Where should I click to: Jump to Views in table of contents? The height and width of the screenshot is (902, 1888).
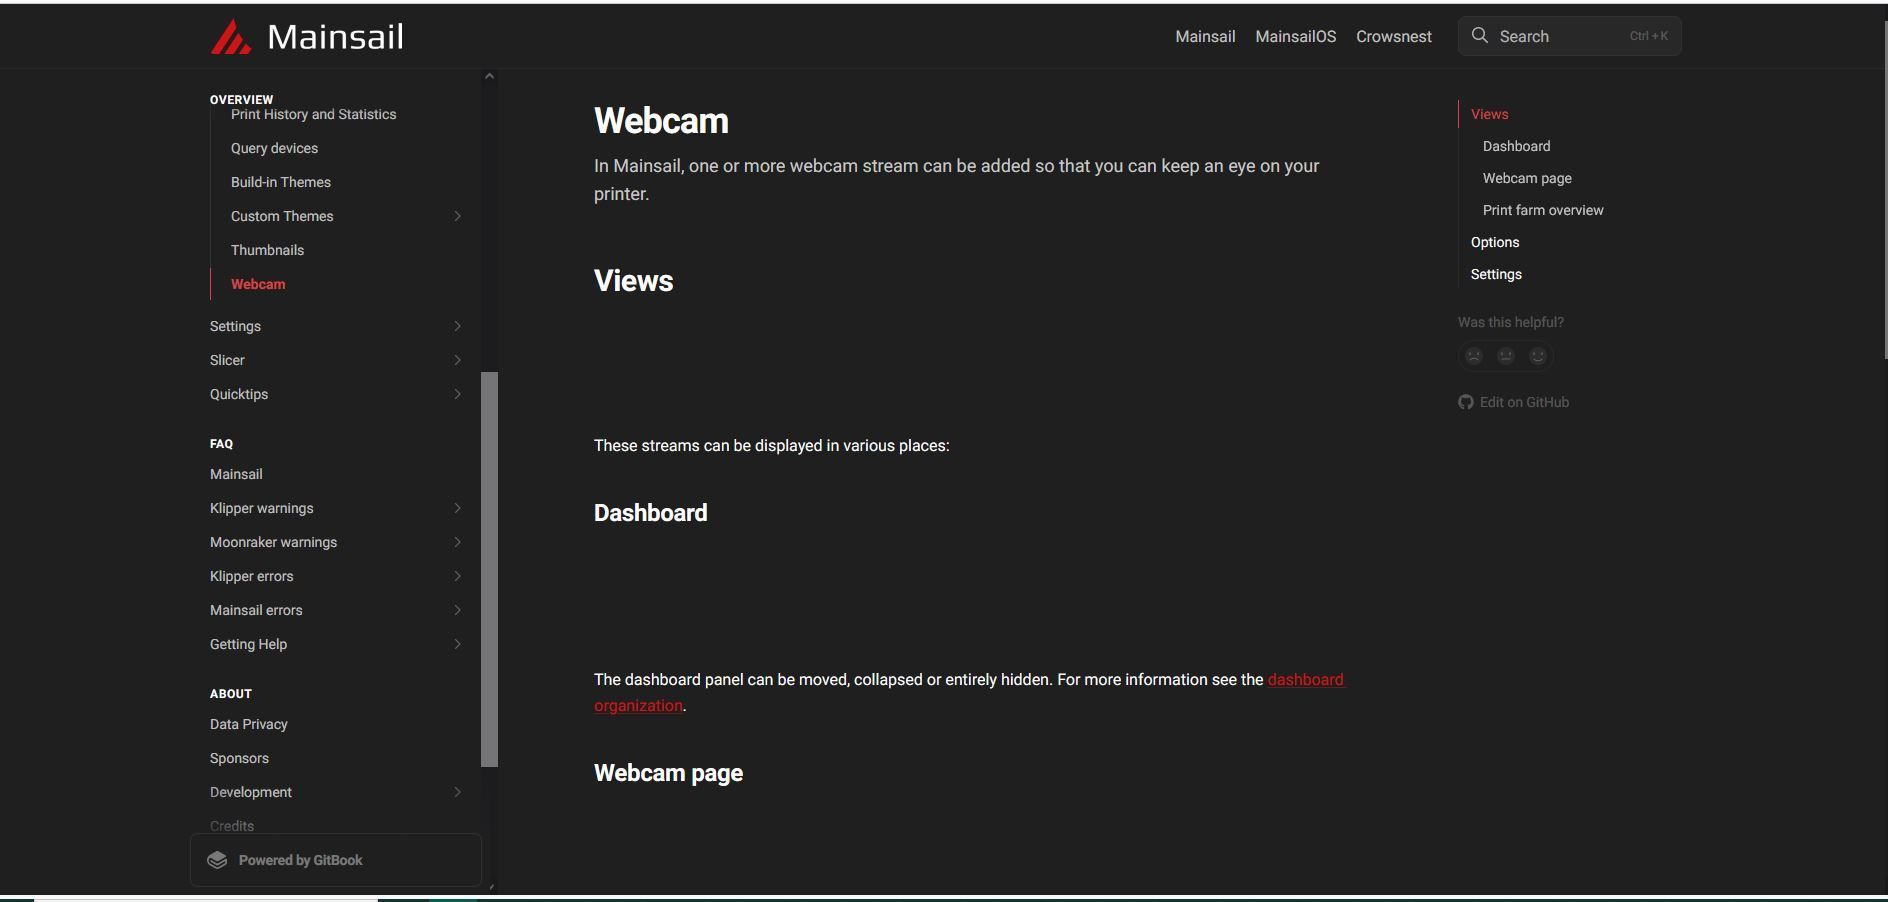tap(1489, 114)
